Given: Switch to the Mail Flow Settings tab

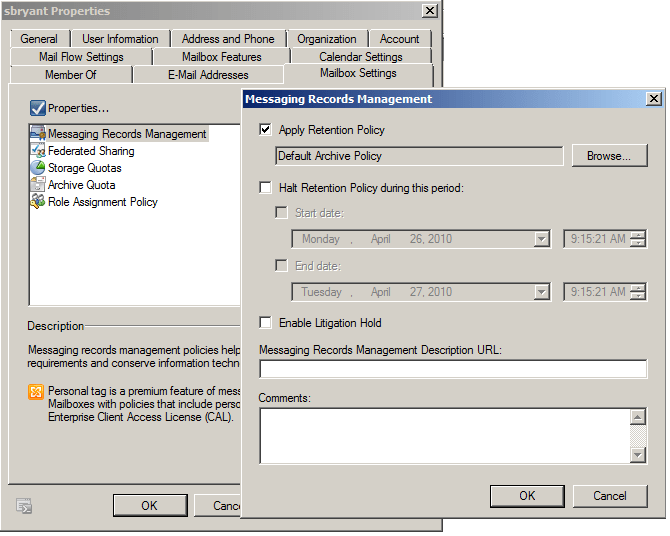Looking at the screenshot, I should (81, 57).
